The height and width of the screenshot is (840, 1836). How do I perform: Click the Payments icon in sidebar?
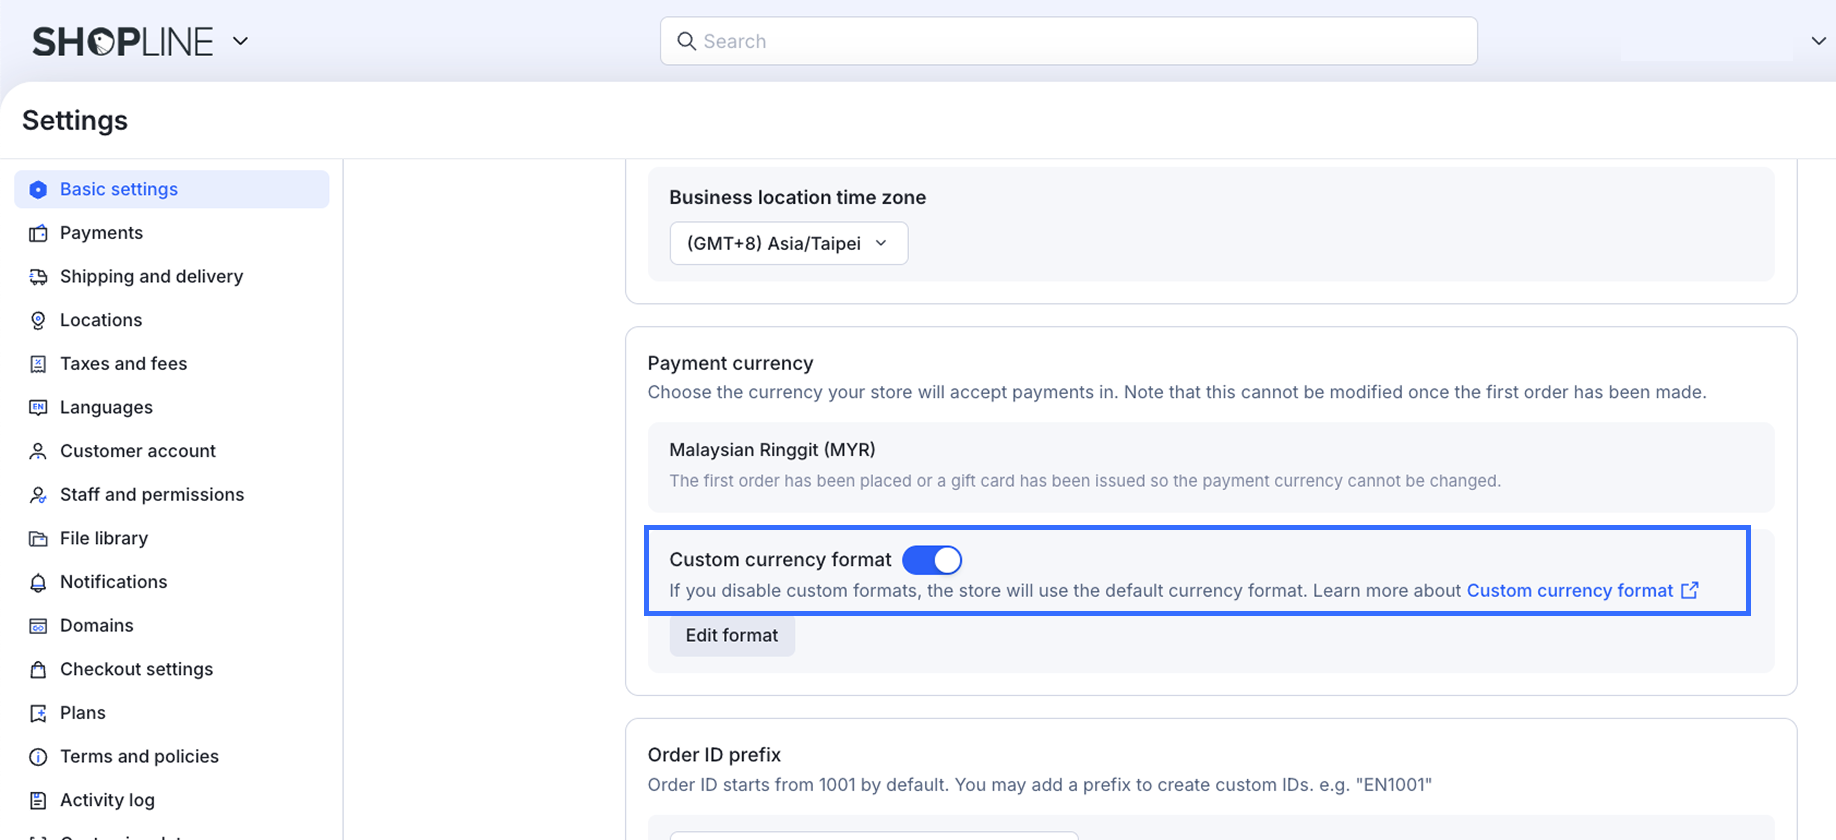tap(38, 233)
